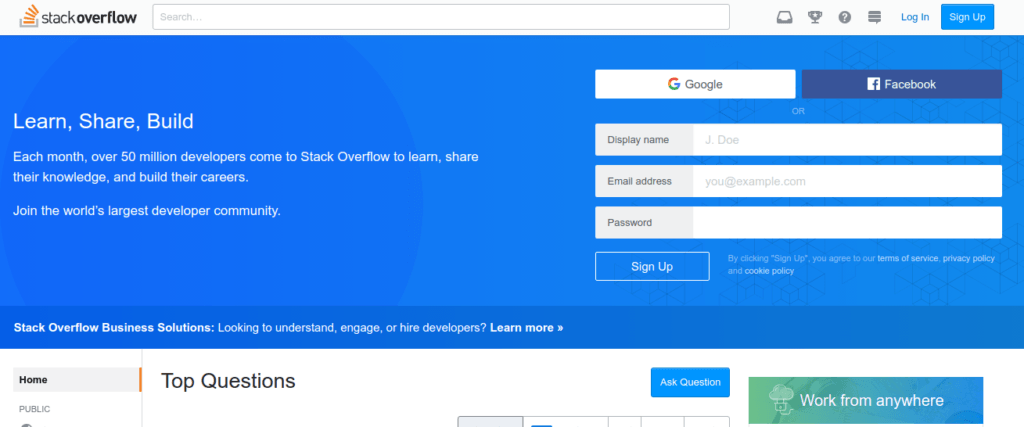Click the help question mark icon
Screen dimensions: 1024x427
coord(845,17)
